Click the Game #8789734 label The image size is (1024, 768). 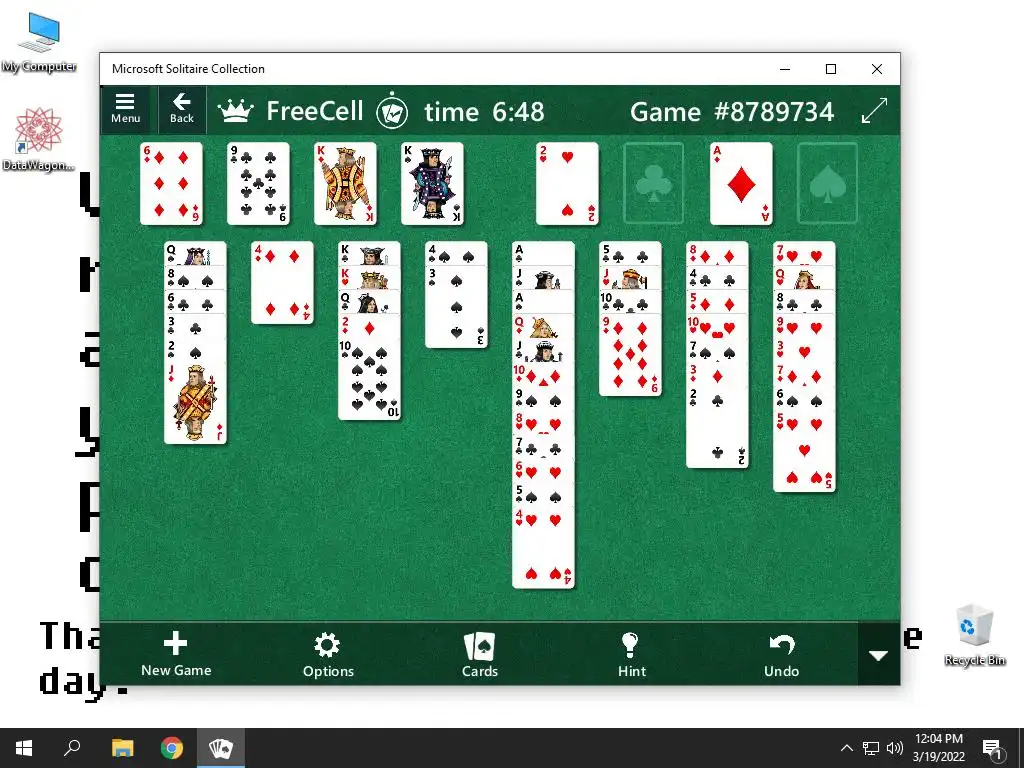point(732,112)
